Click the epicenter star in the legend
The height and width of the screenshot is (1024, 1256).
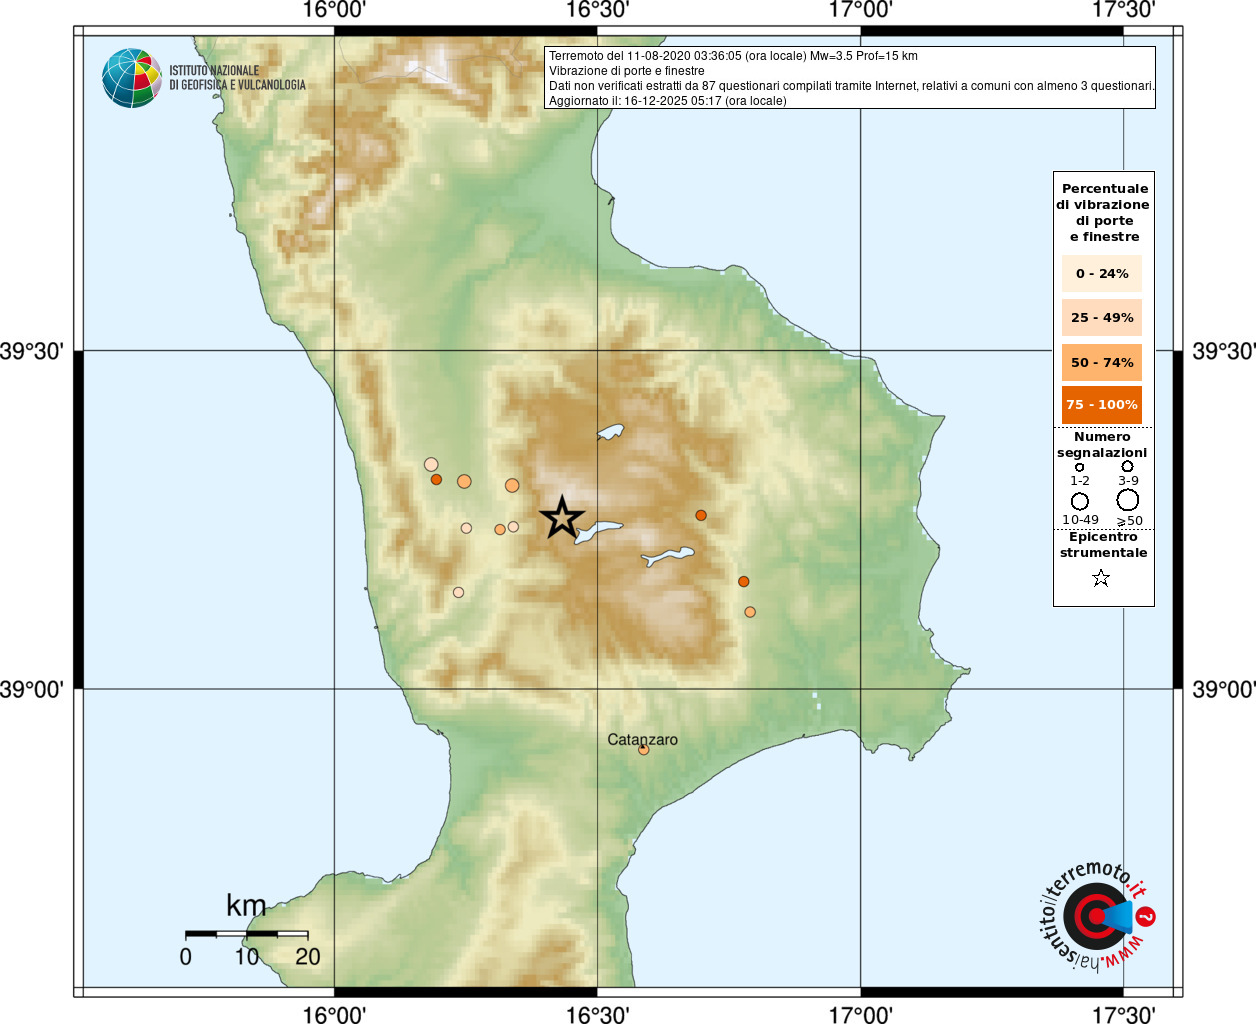pyautogui.click(x=1101, y=578)
